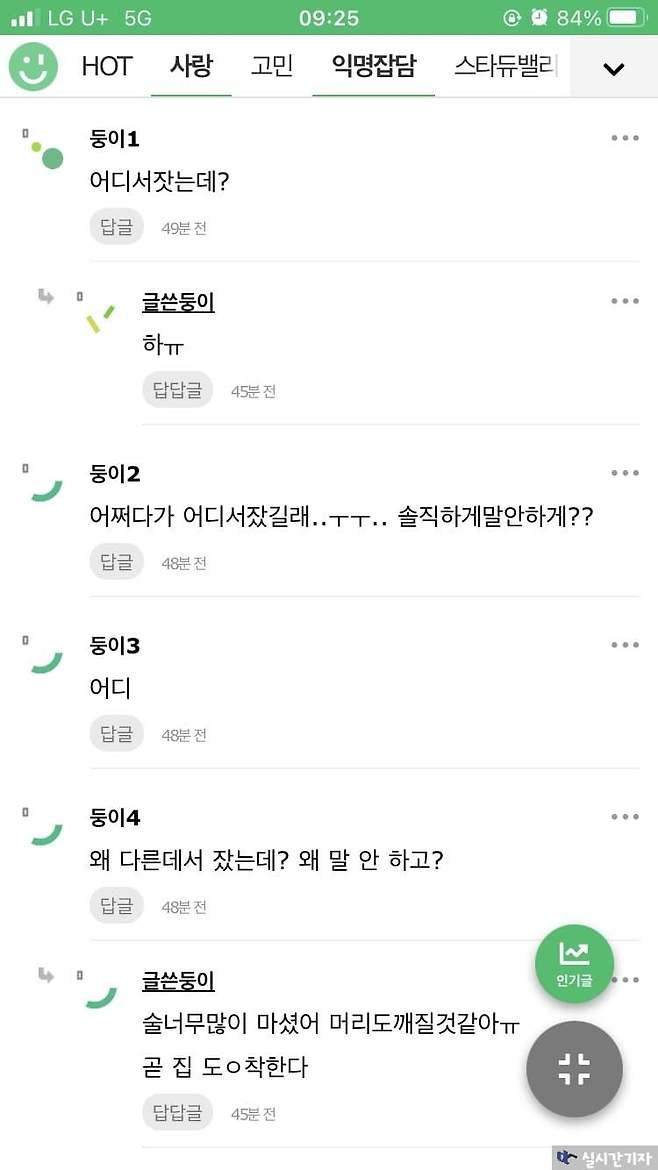658x1170 pixels.
Task: Switch to the HOT tab
Action: point(105,68)
